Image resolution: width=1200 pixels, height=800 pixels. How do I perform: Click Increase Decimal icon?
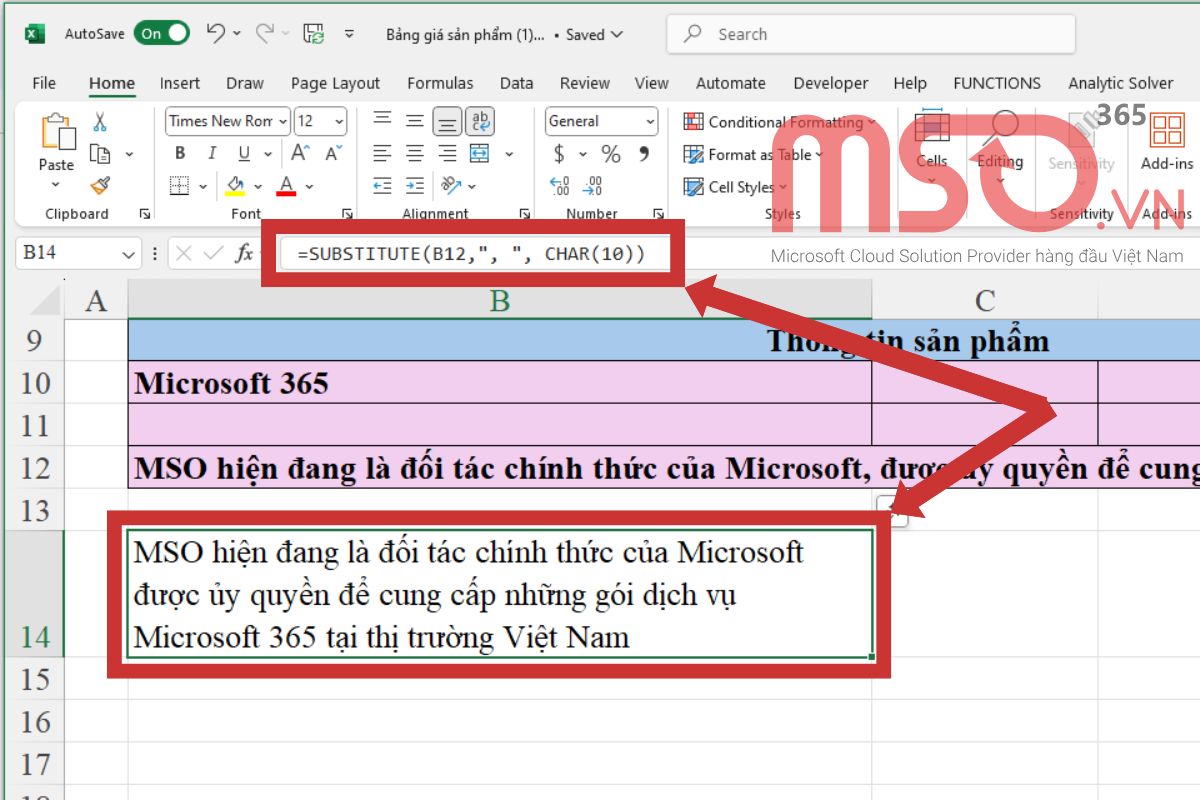(x=558, y=185)
